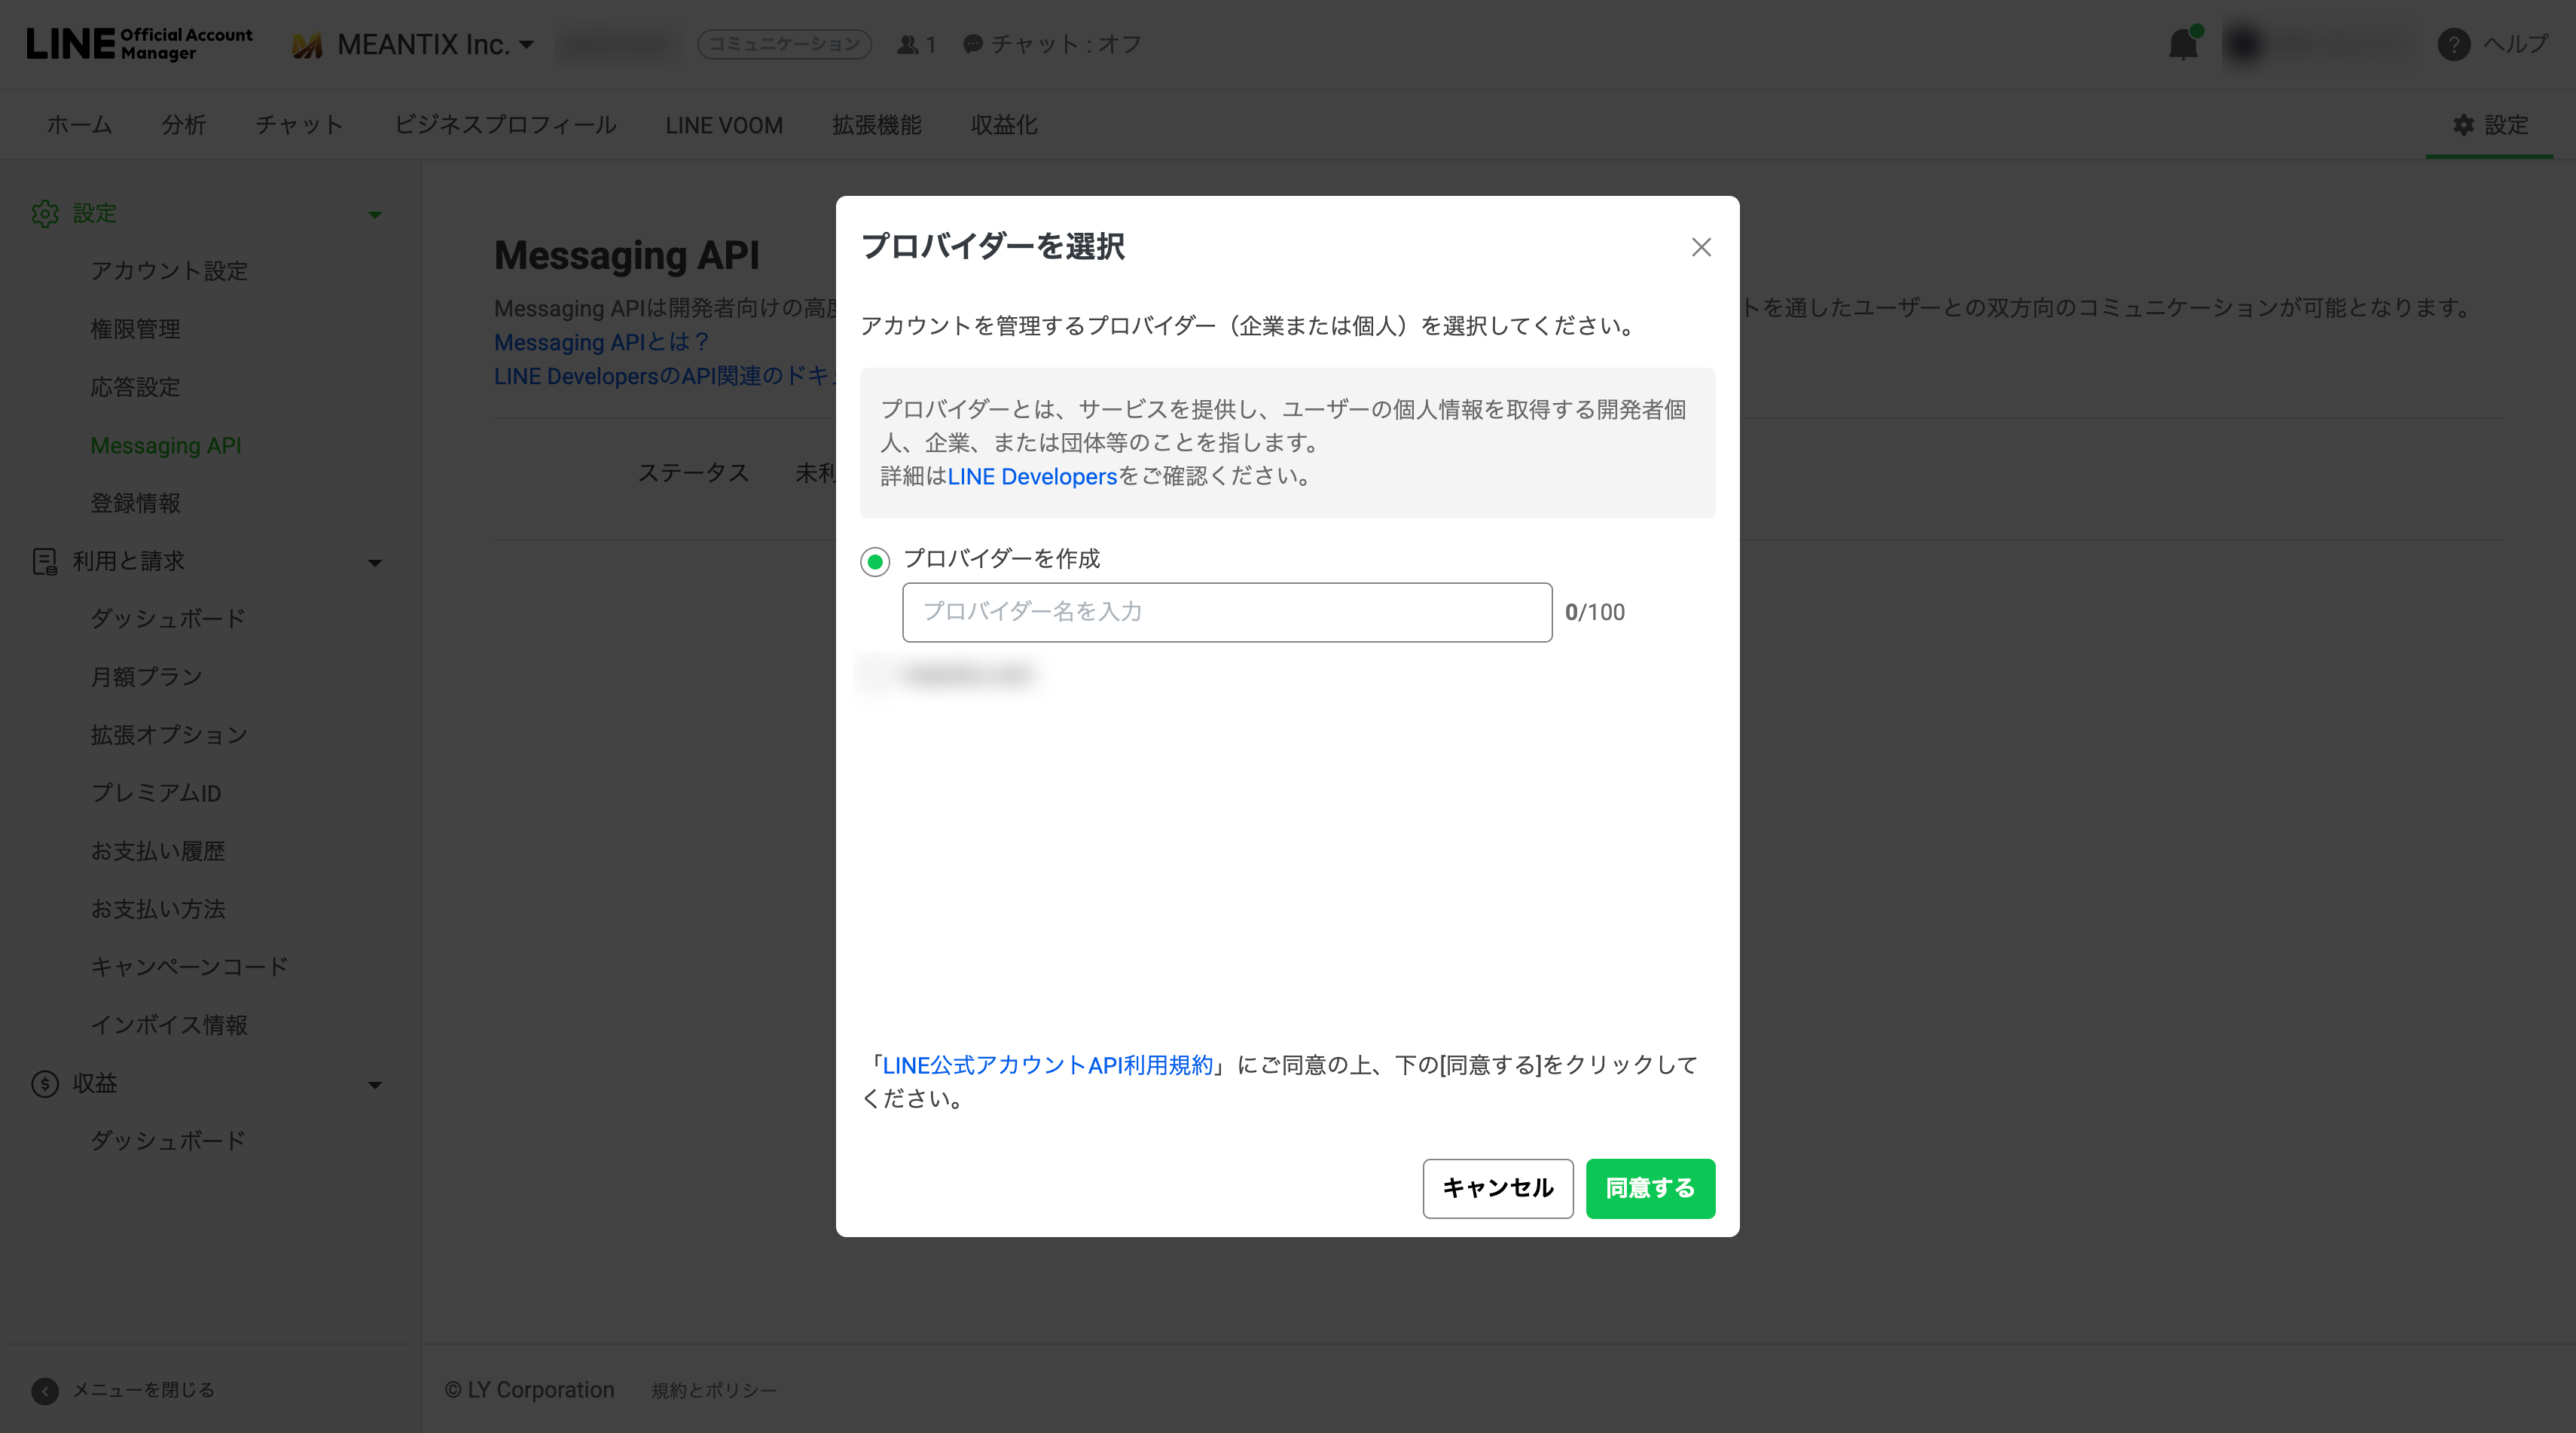
Task: Open キャンペーンコード in the sidebar
Action: 189,967
